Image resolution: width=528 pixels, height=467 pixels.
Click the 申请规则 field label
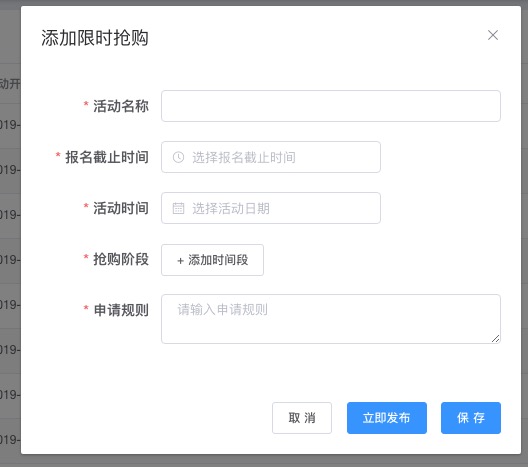(121, 310)
